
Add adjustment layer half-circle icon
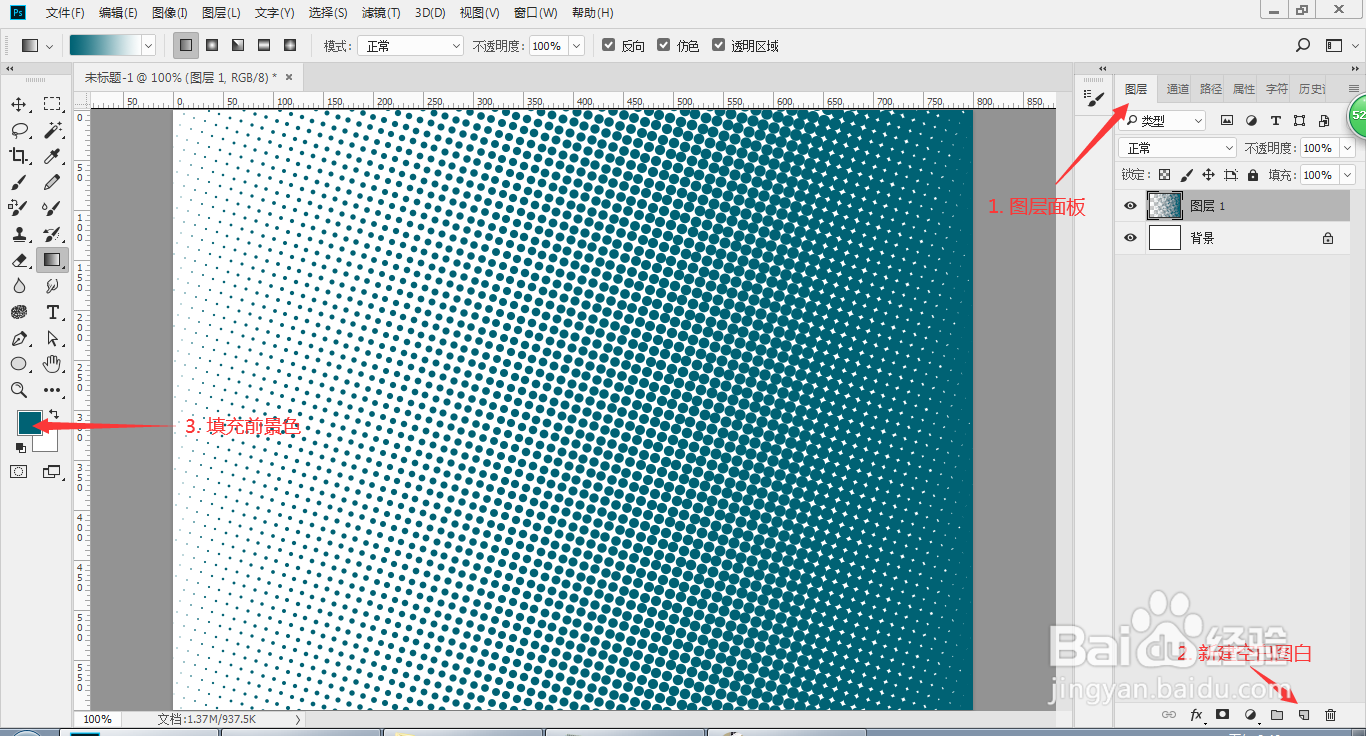tap(1250, 715)
